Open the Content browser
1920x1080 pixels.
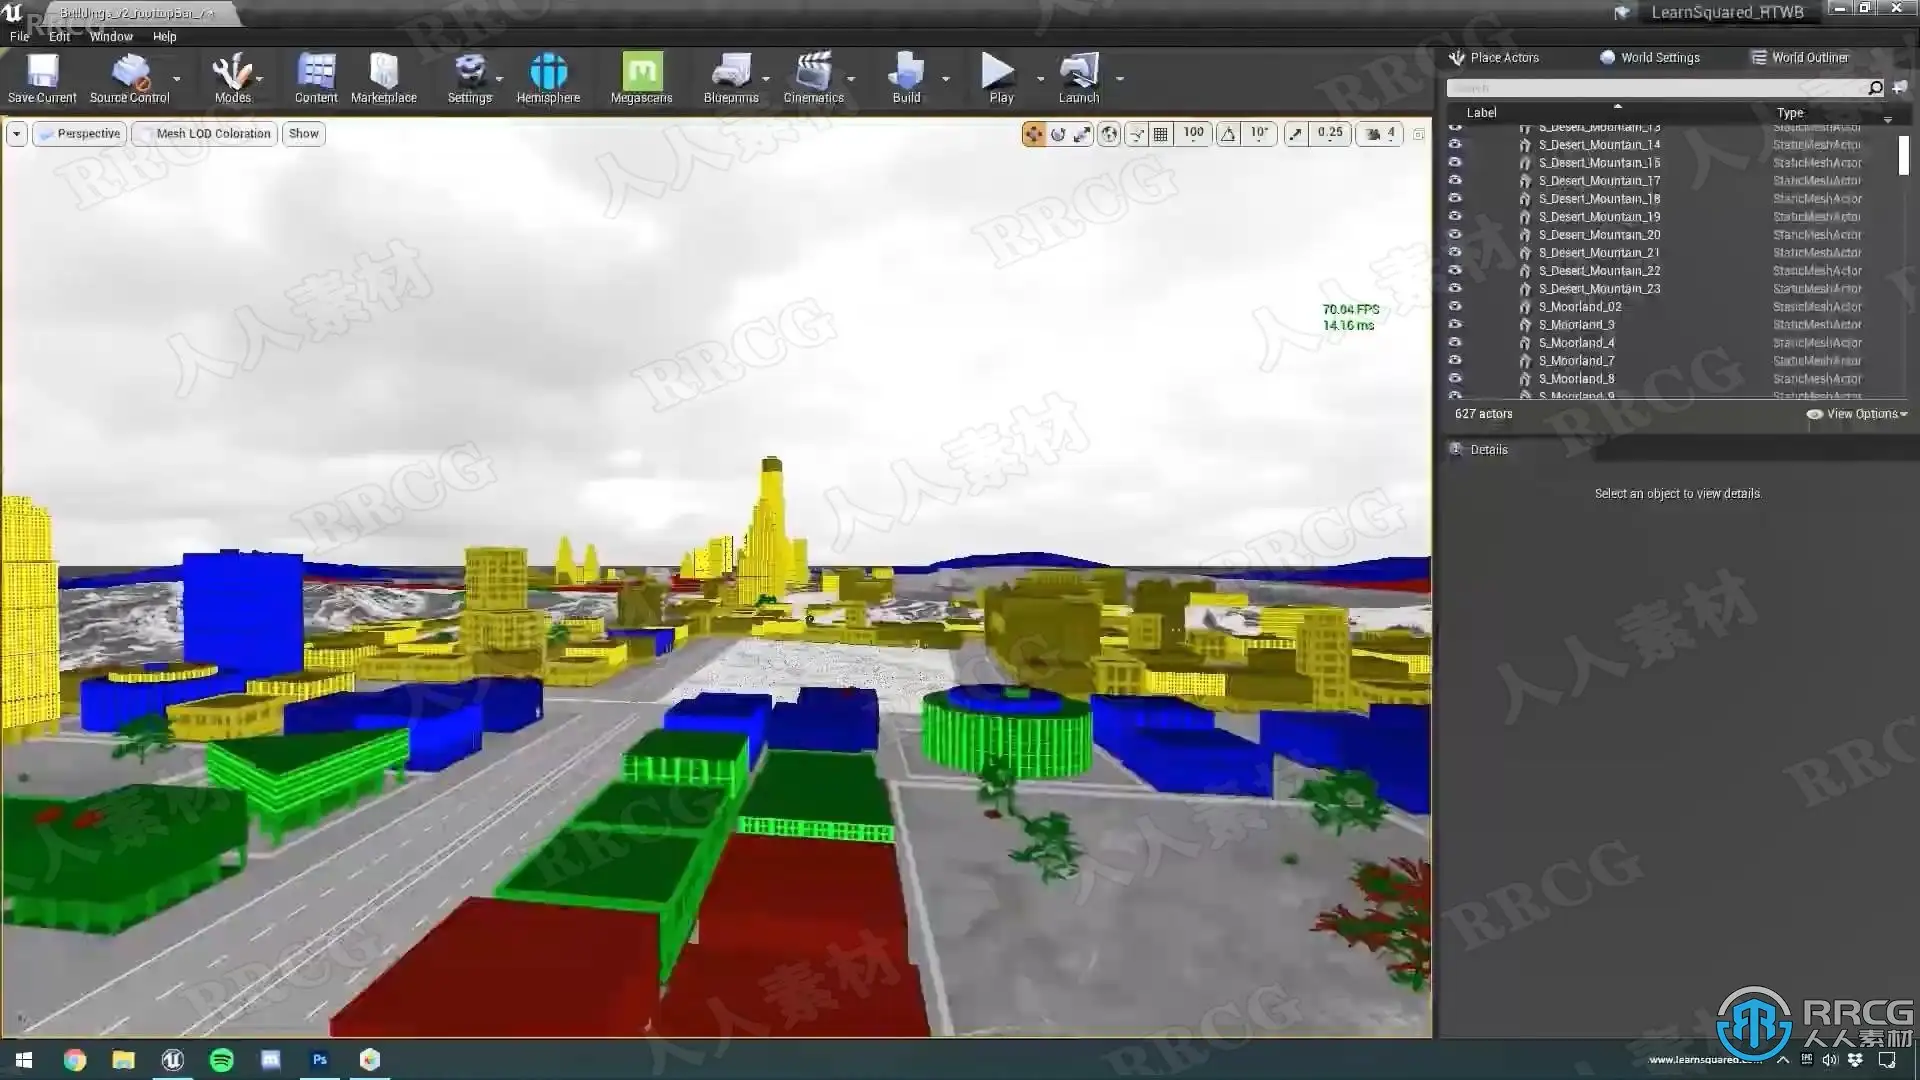(316, 78)
